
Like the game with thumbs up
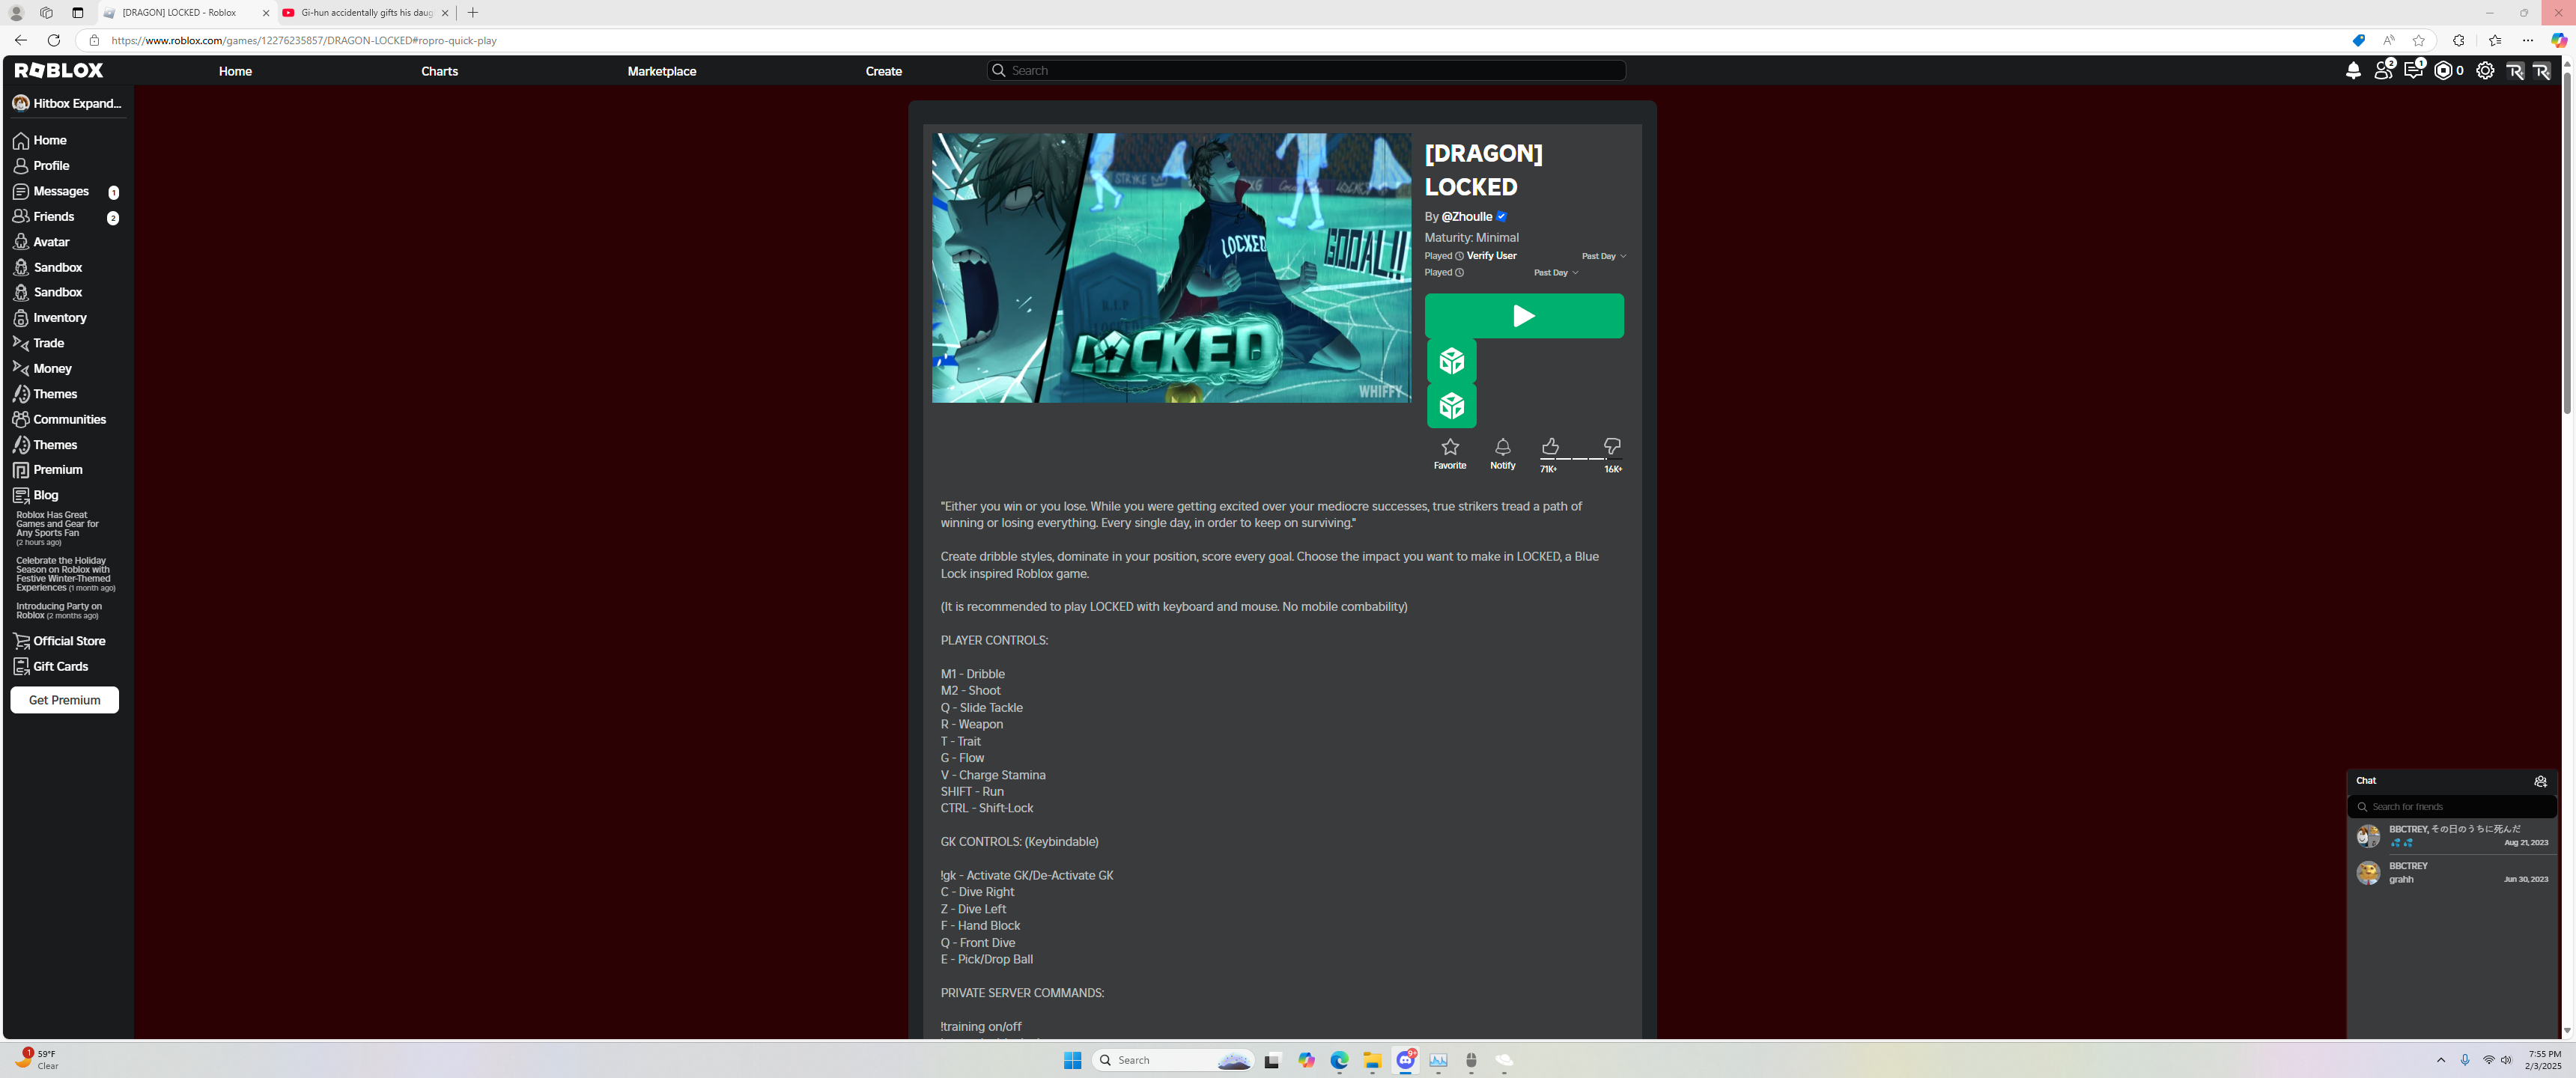[1549, 447]
